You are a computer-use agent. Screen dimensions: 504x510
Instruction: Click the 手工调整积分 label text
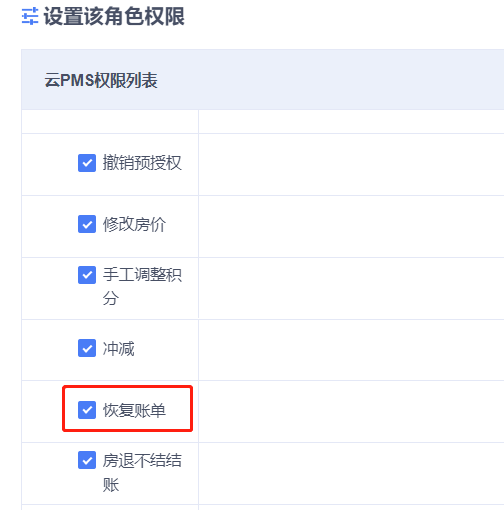click(x=142, y=286)
